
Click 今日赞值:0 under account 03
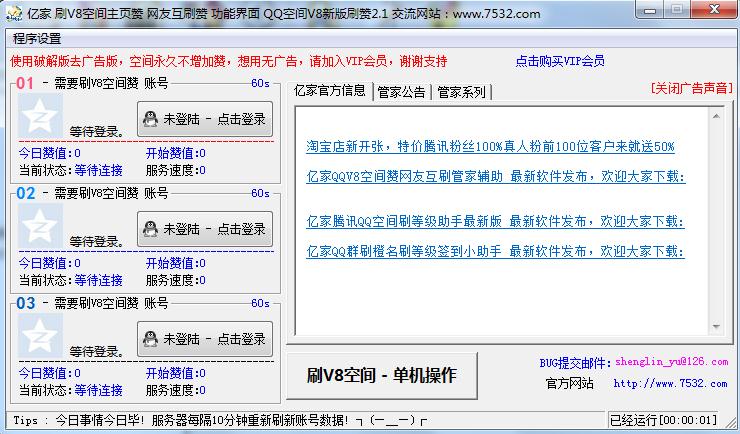pos(50,373)
